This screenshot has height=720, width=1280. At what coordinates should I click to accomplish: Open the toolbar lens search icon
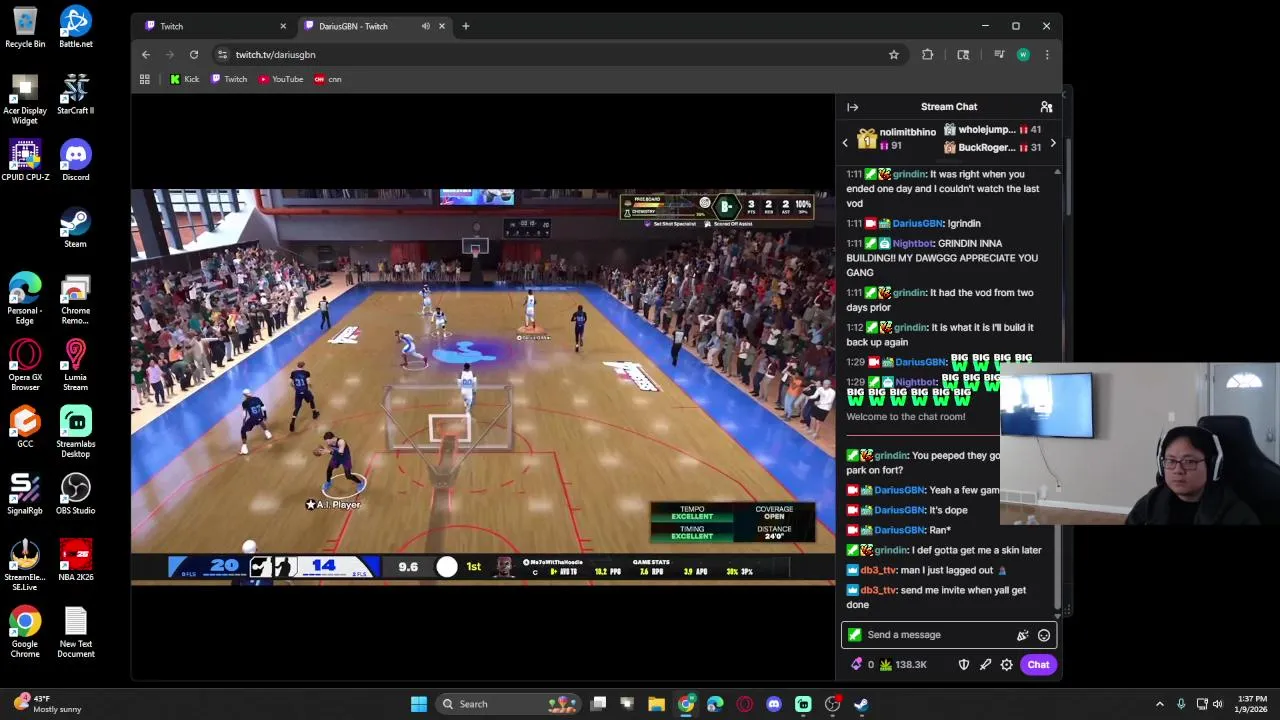963,55
